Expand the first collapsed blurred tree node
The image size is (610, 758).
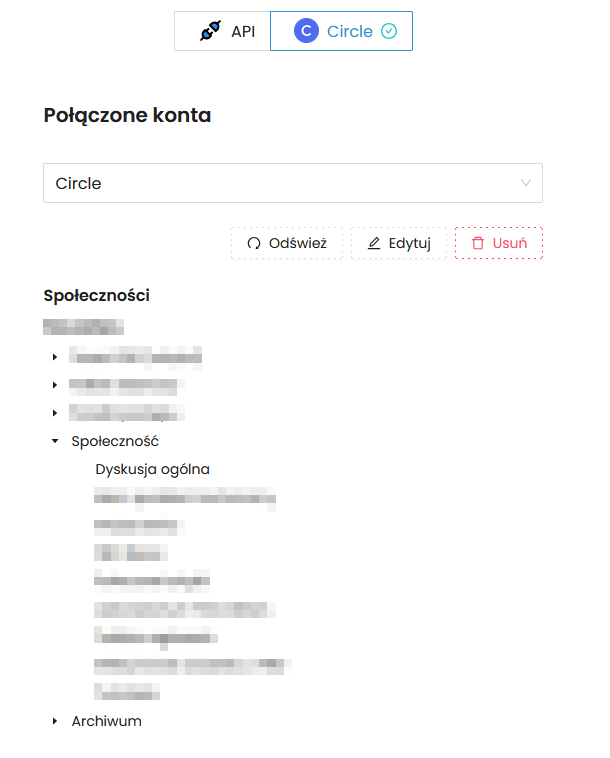(x=55, y=356)
